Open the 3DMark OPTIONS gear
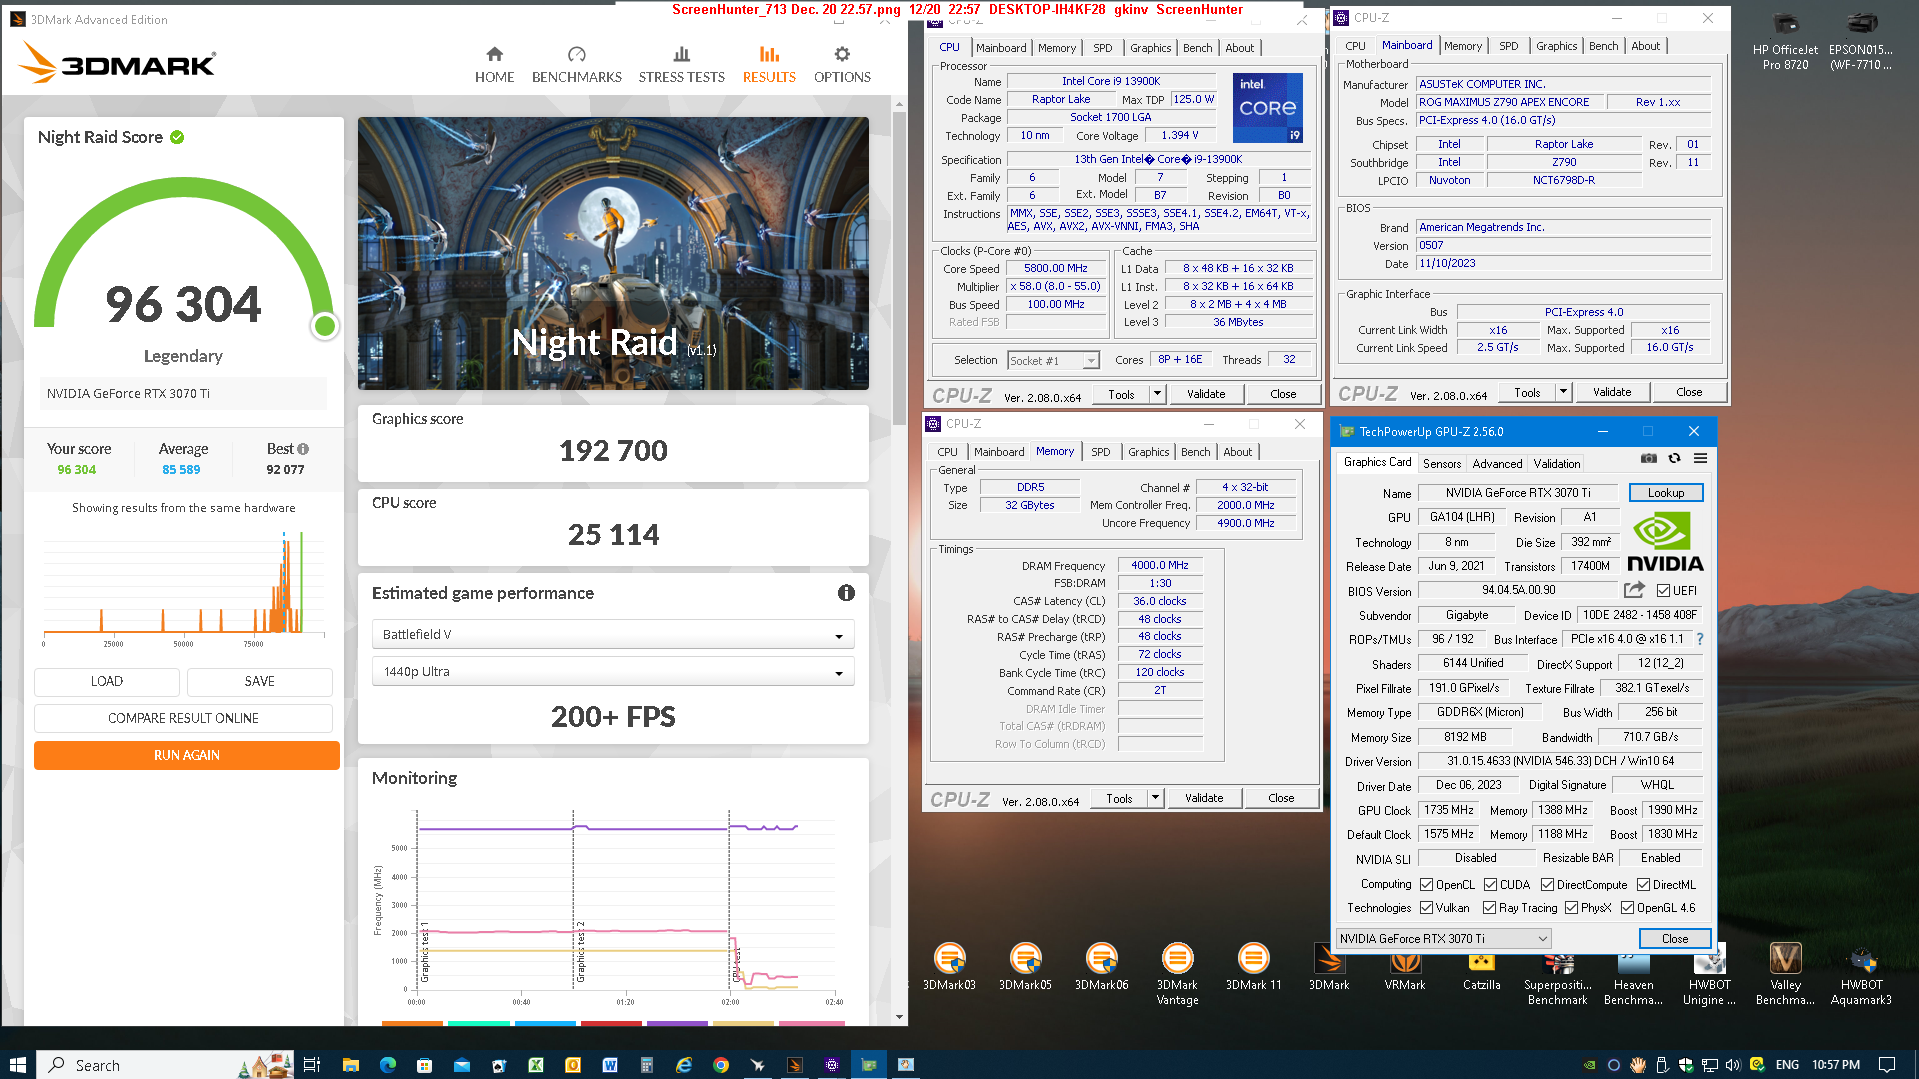 point(842,65)
